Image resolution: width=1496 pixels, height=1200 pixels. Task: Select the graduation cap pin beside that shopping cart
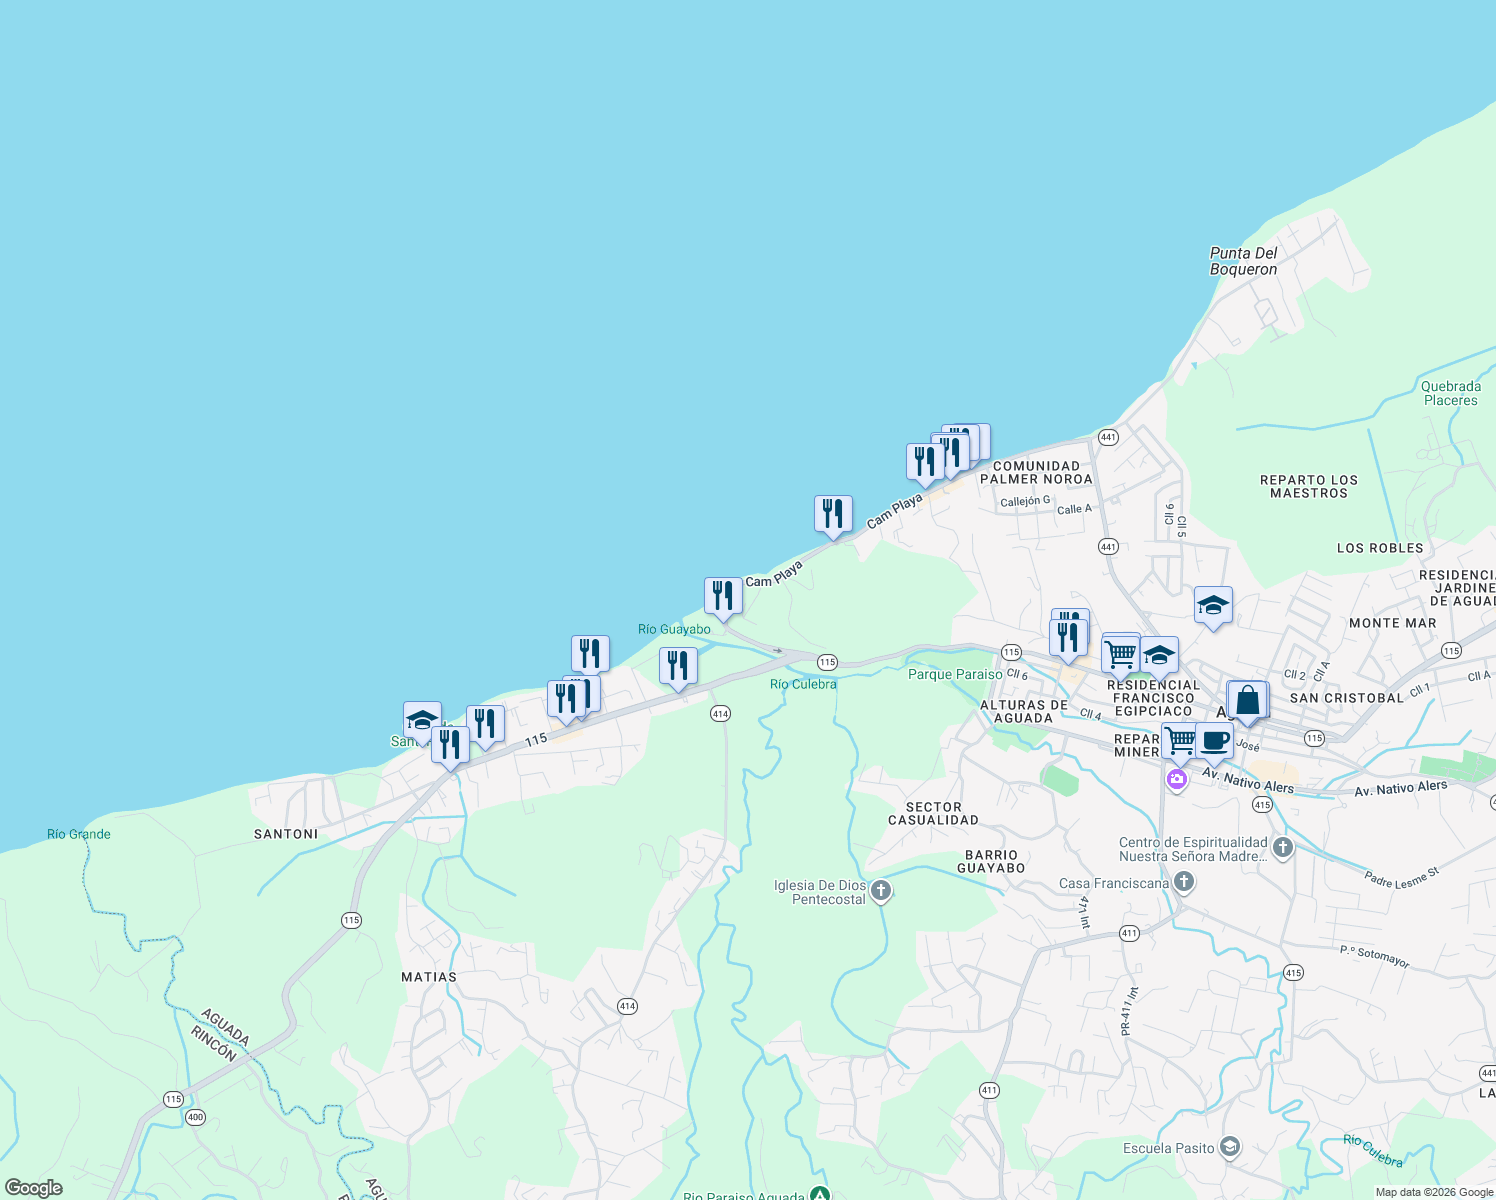tap(1159, 656)
